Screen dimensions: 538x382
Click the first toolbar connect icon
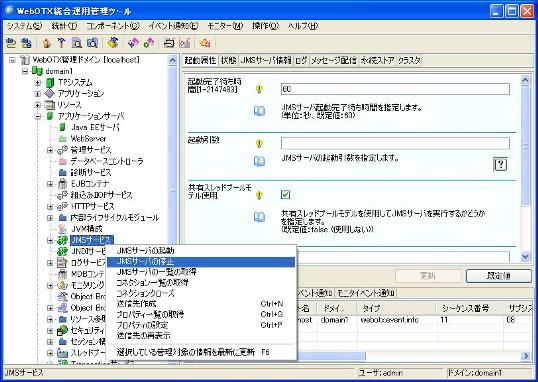[x=11, y=43]
